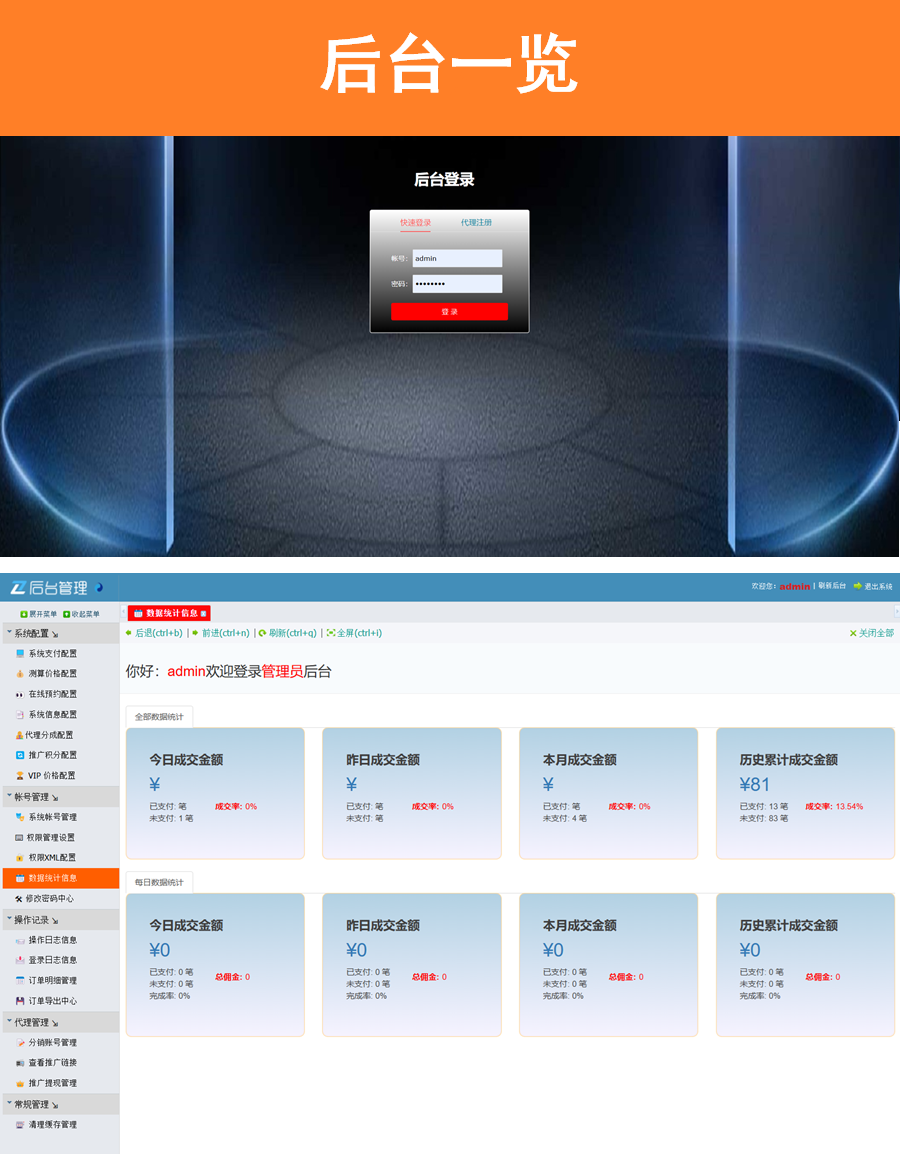The height and width of the screenshot is (1160, 900).
Task: Collapse the 代理管理 menu section
Action: (x=32, y=1022)
